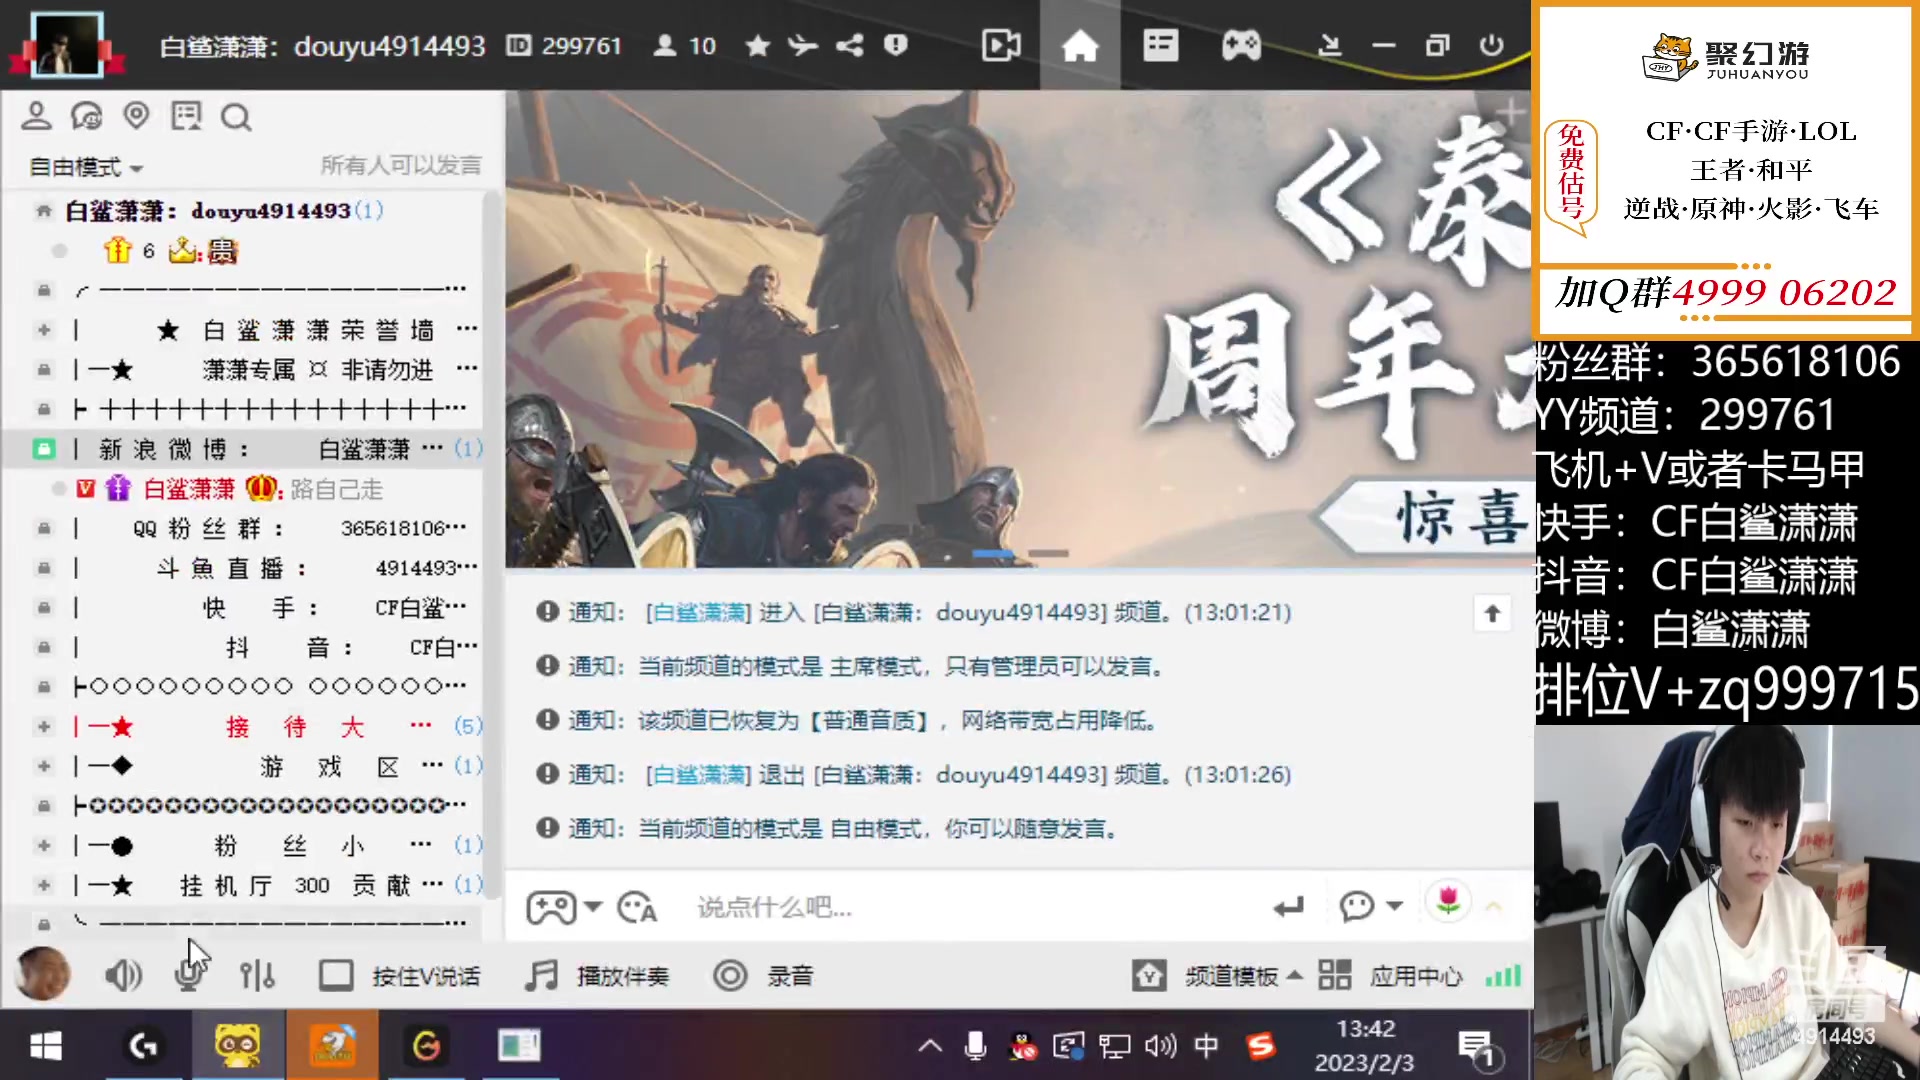The width and height of the screenshot is (1920, 1080).
Task: Expand the chevron next to the flower gift icon
Action: (x=1494, y=907)
